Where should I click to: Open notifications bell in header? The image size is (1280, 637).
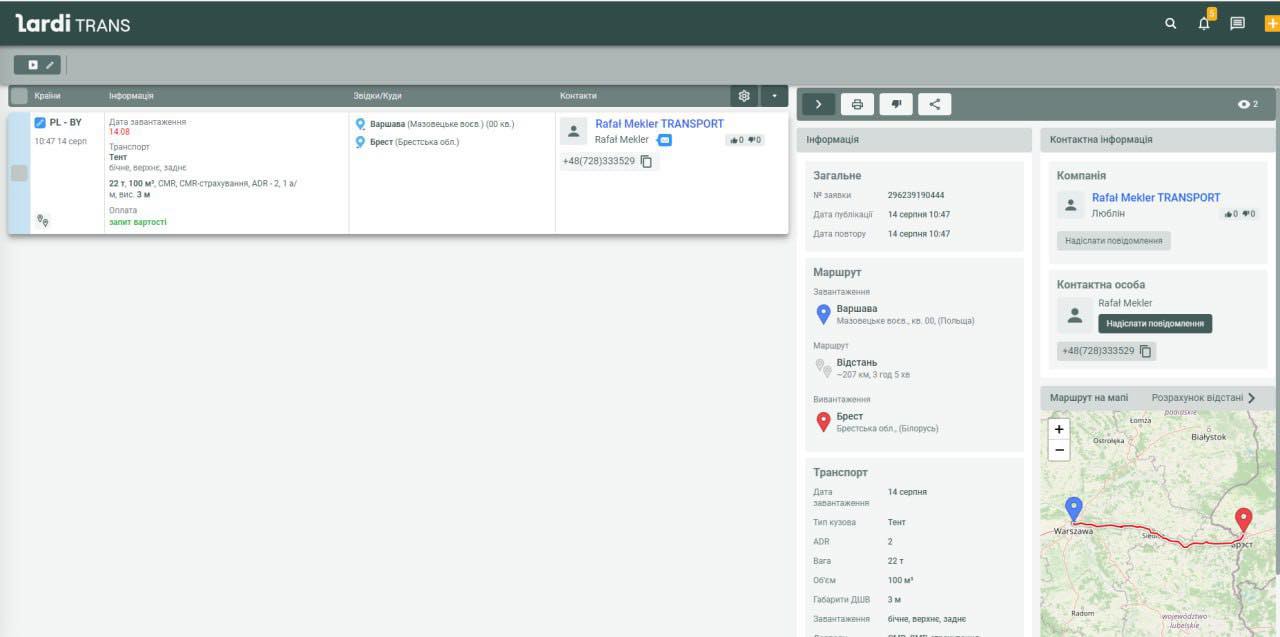(1204, 24)
